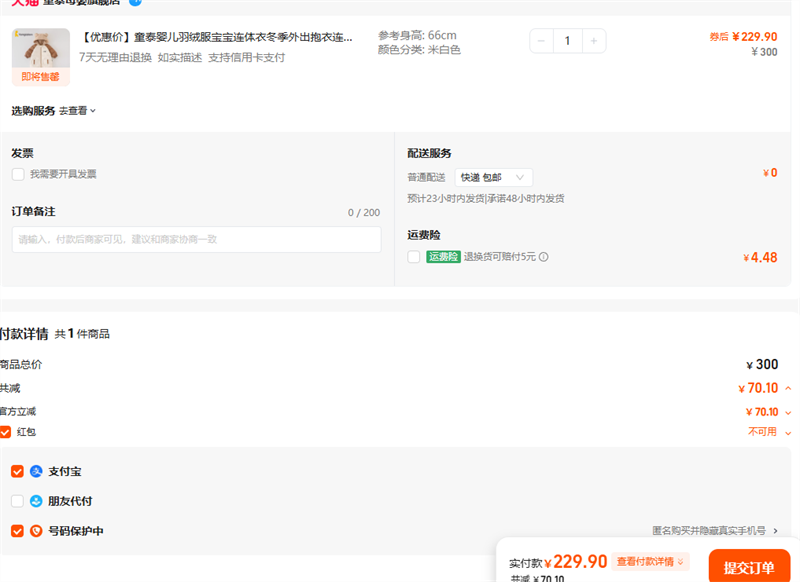This screenshot has width=800, height=582.
Task: Click the green 运费险 badge
Action: pos(443,257)
